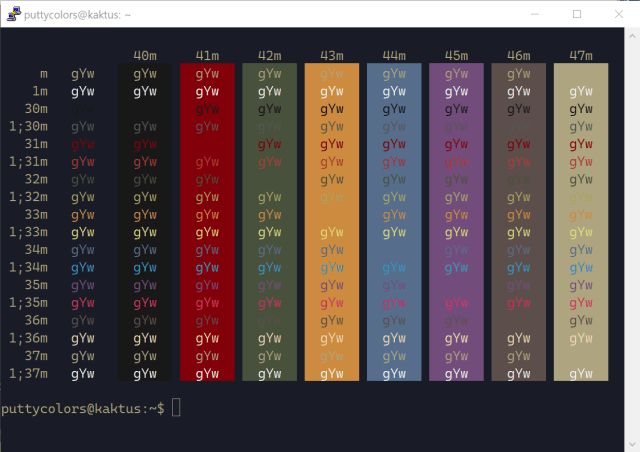The image size is (640, 452).
Task: Click the PuTTY icon in title bar
Action: 12,14
